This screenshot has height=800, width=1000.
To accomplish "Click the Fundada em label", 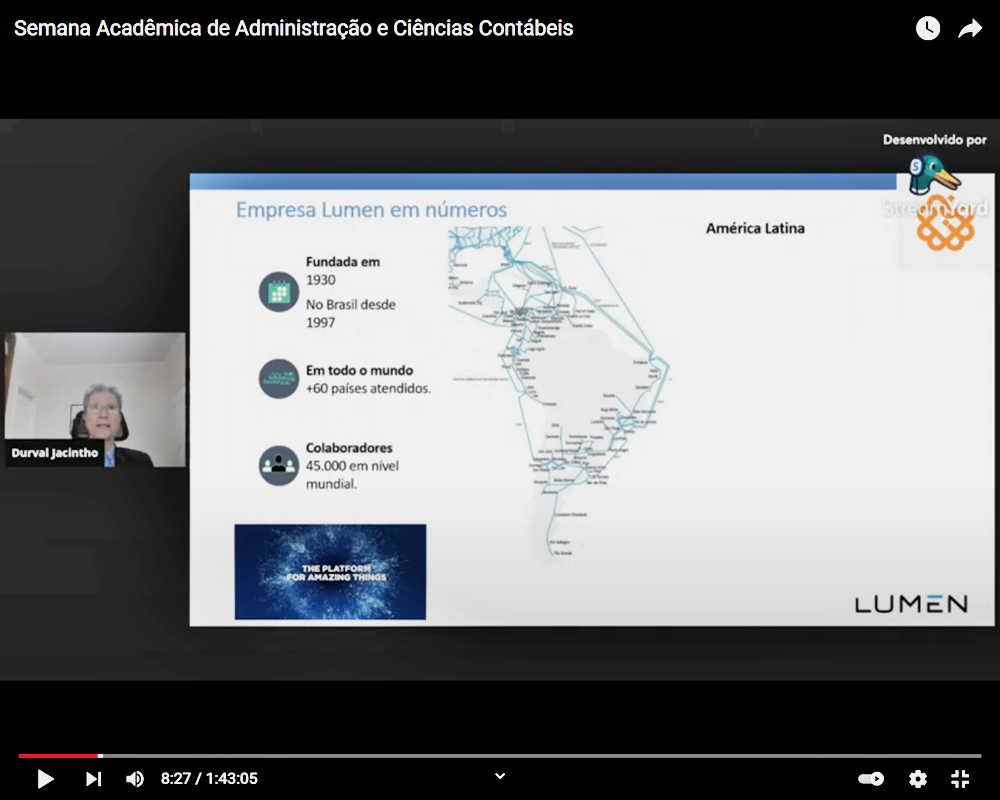I will click(x=342, y=262).
